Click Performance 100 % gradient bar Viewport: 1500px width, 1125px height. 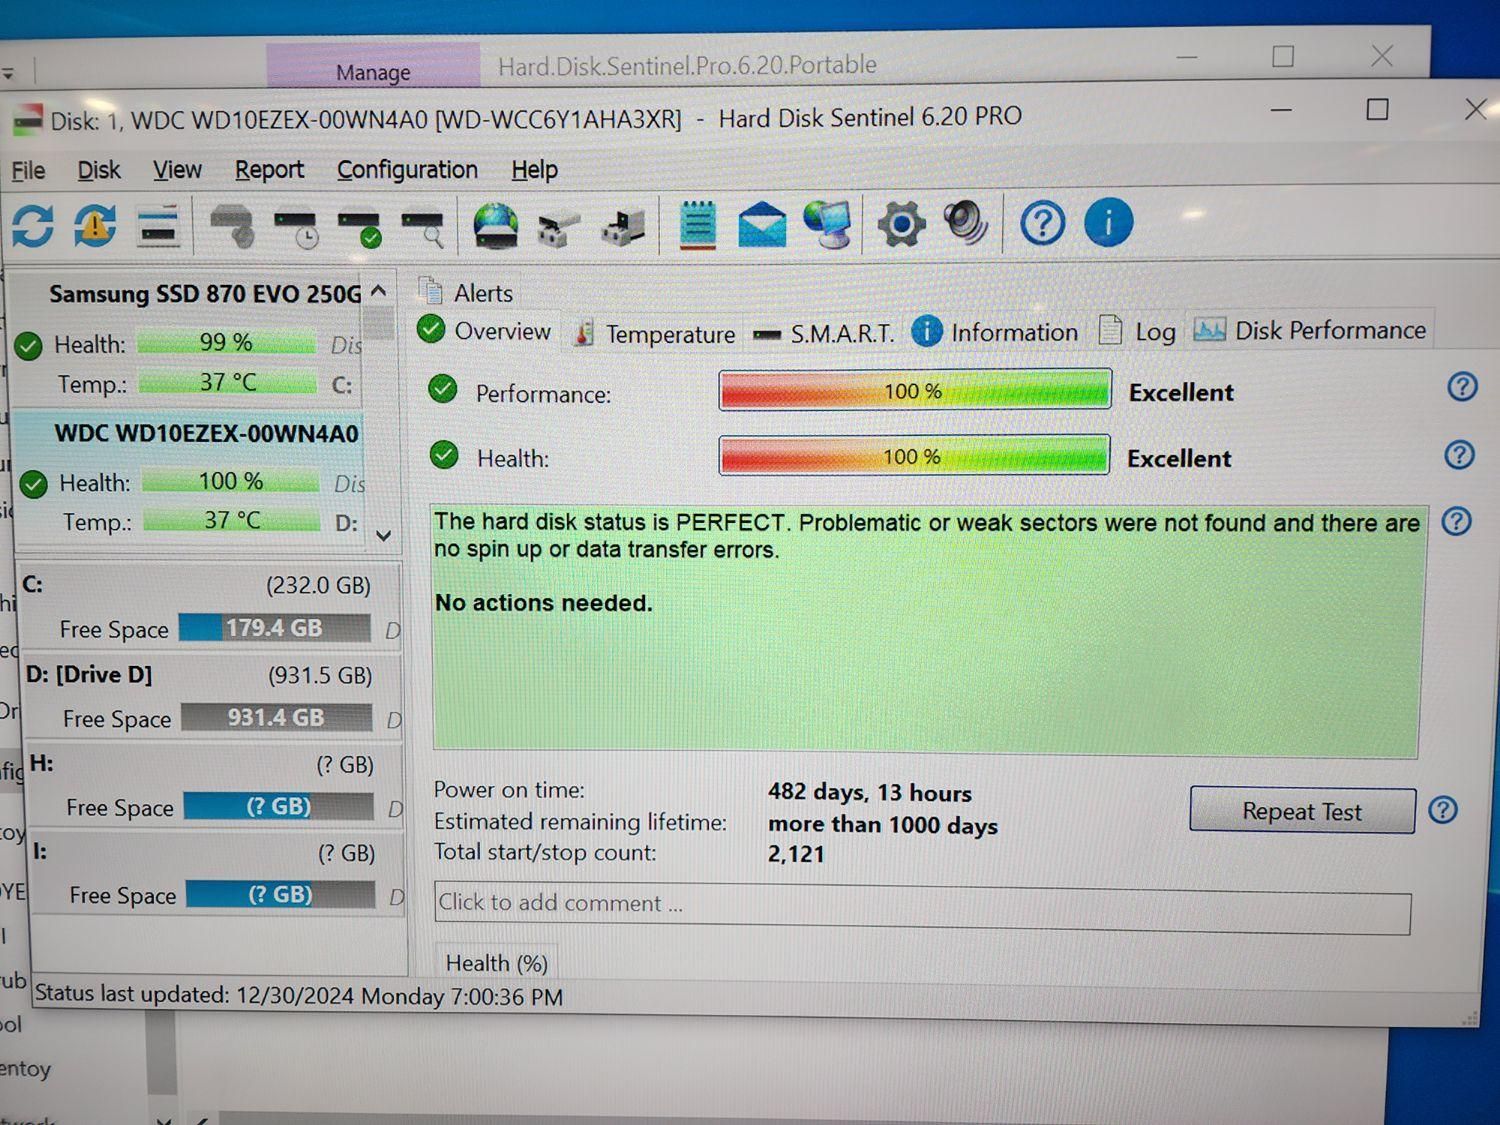(x=914, y=390)
